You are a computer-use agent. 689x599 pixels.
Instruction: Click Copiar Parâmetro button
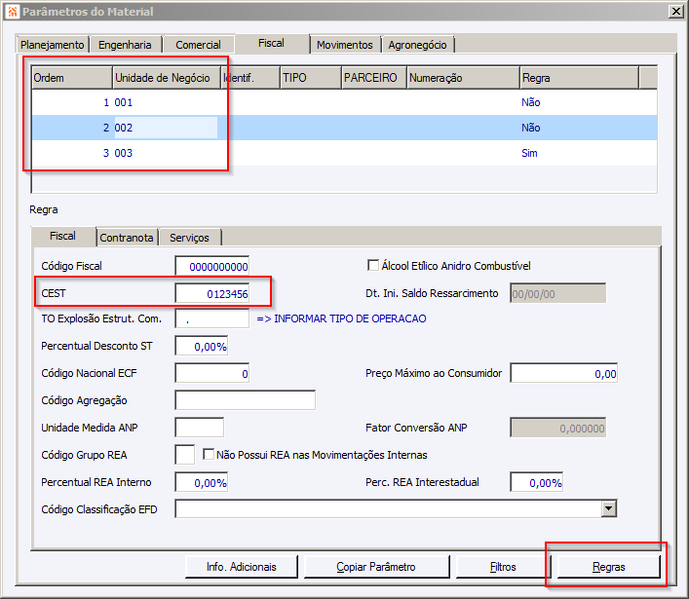pyautogui.click(x=376, y=567)
